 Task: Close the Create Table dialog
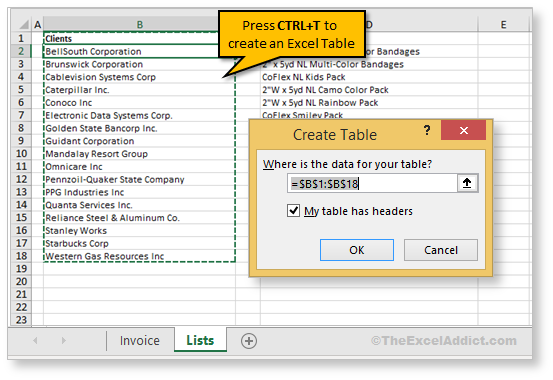click(x=463, y=130)
